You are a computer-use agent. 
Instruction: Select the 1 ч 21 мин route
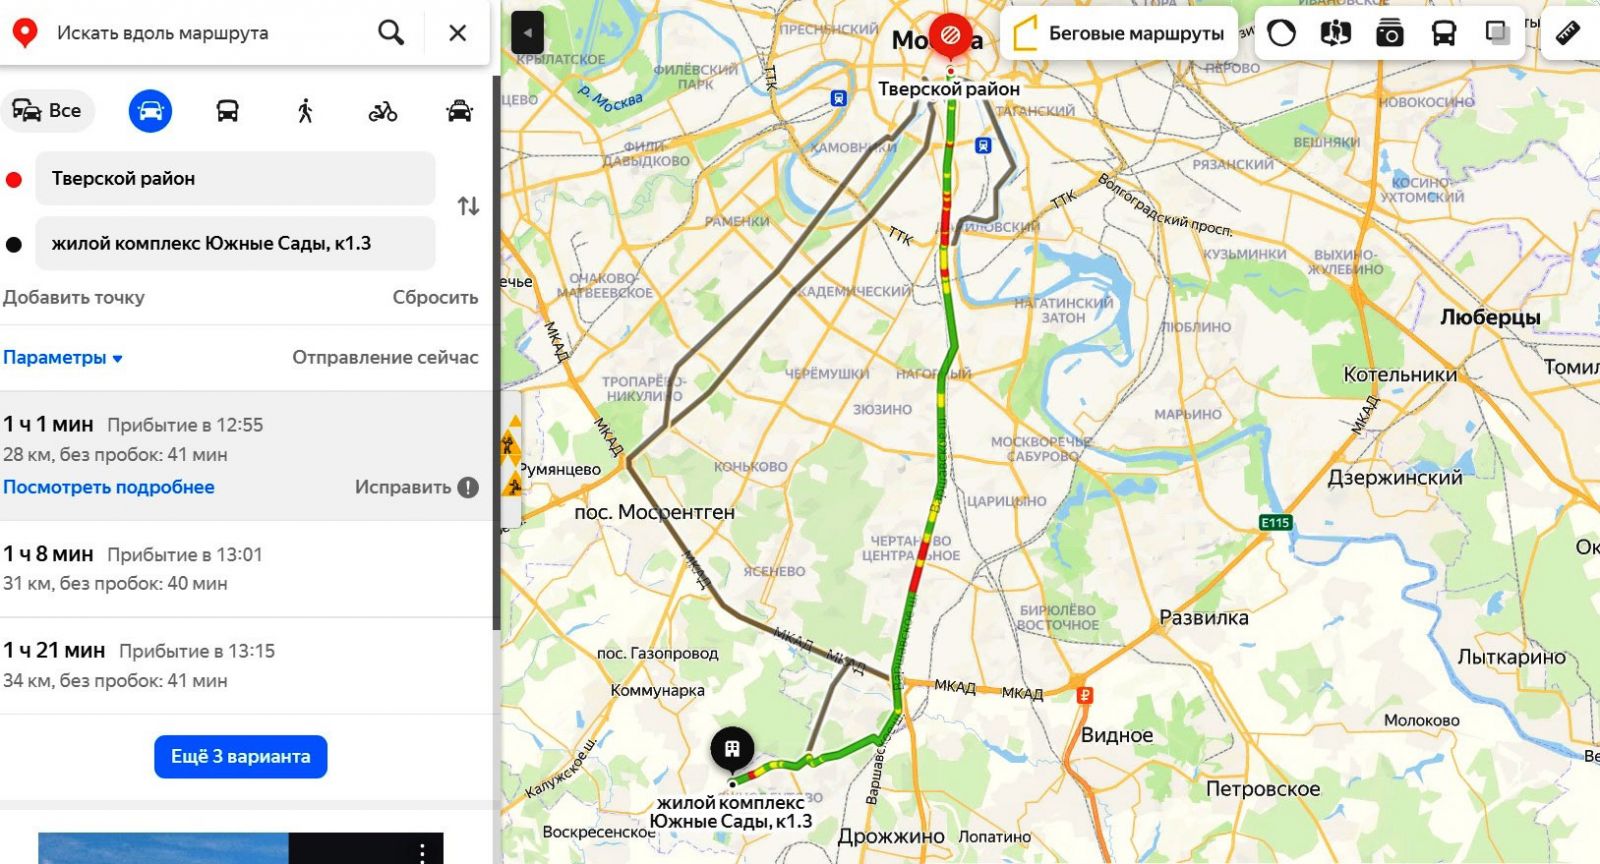[245, 666]
